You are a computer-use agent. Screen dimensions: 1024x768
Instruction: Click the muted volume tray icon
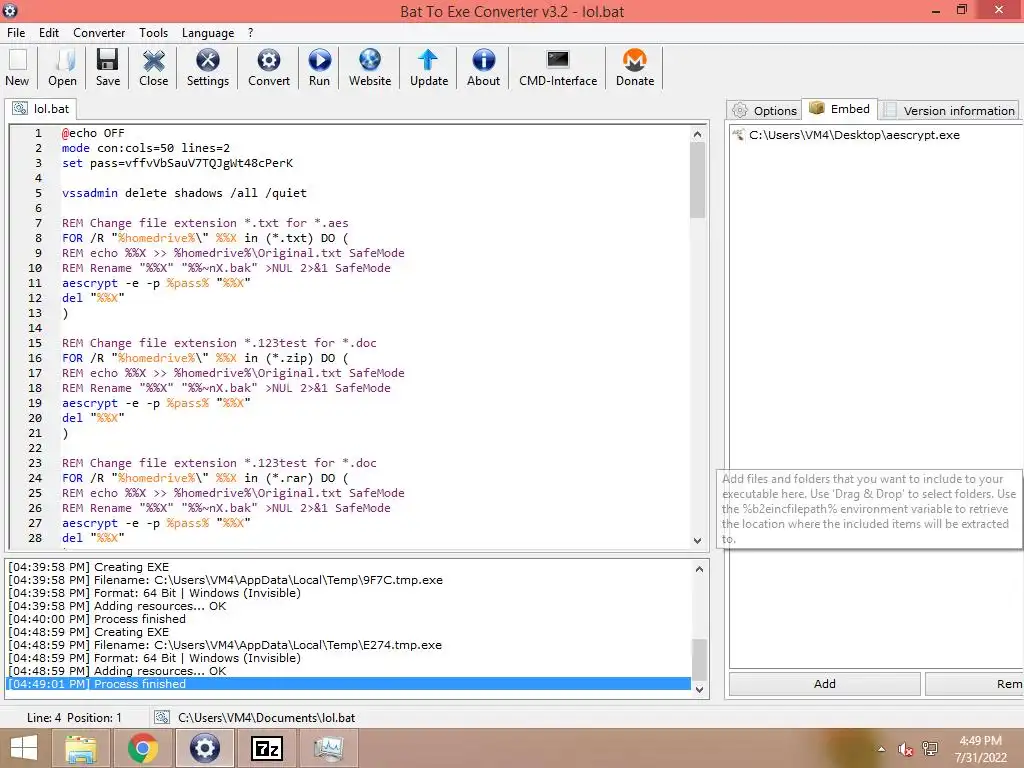click(905, 749)
